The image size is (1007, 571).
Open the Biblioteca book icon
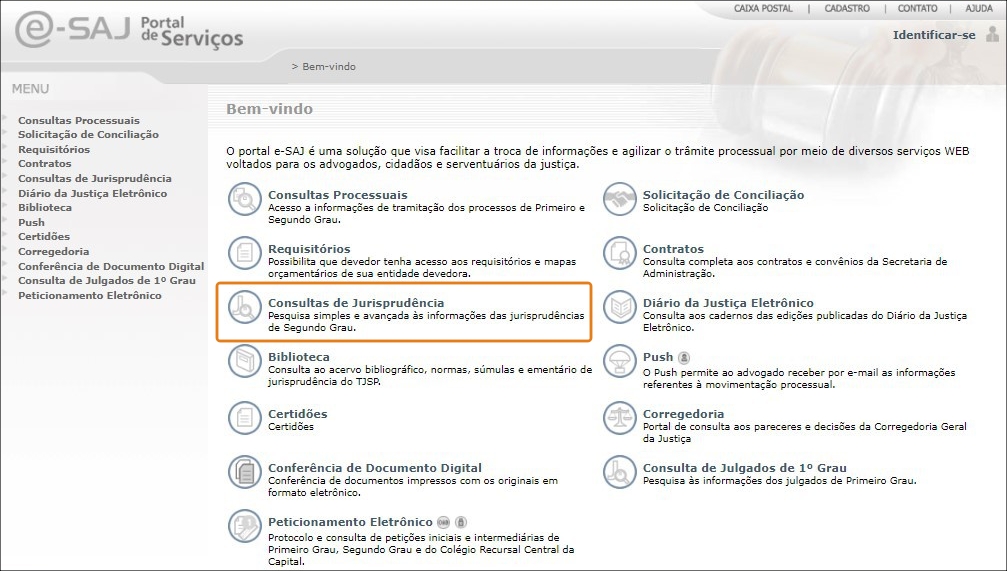coord(245,361)
